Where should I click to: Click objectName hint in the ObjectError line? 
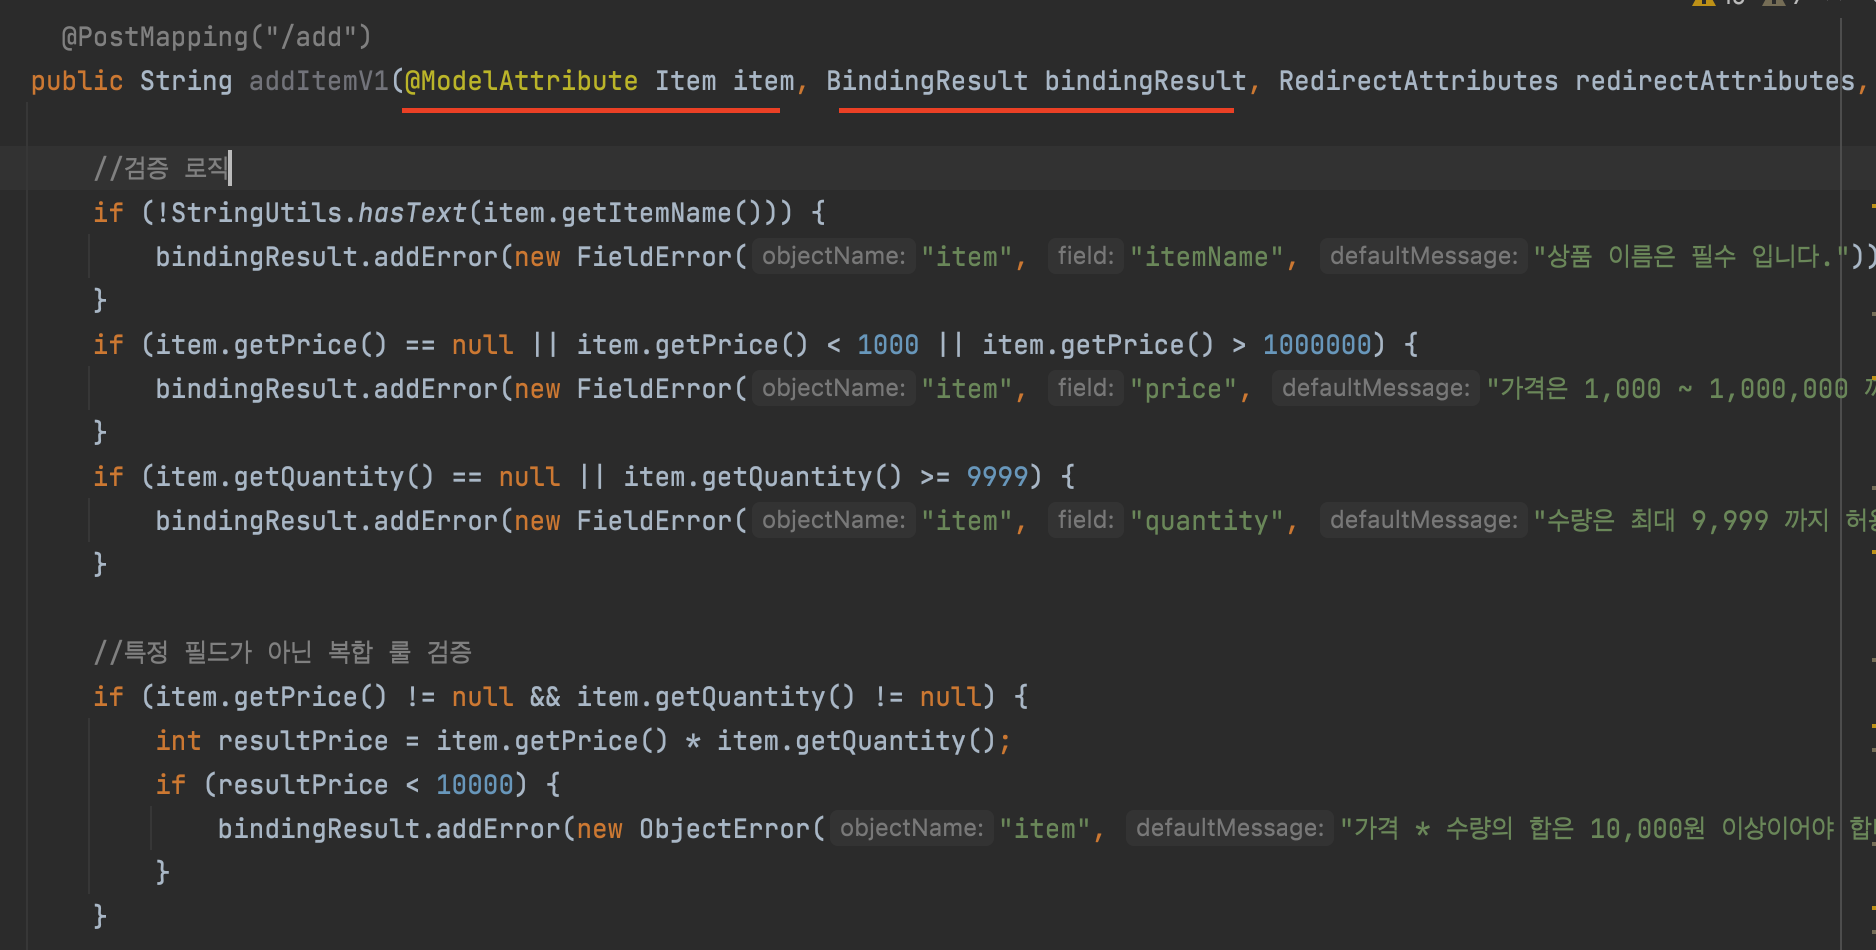click(x=911, y=829)
